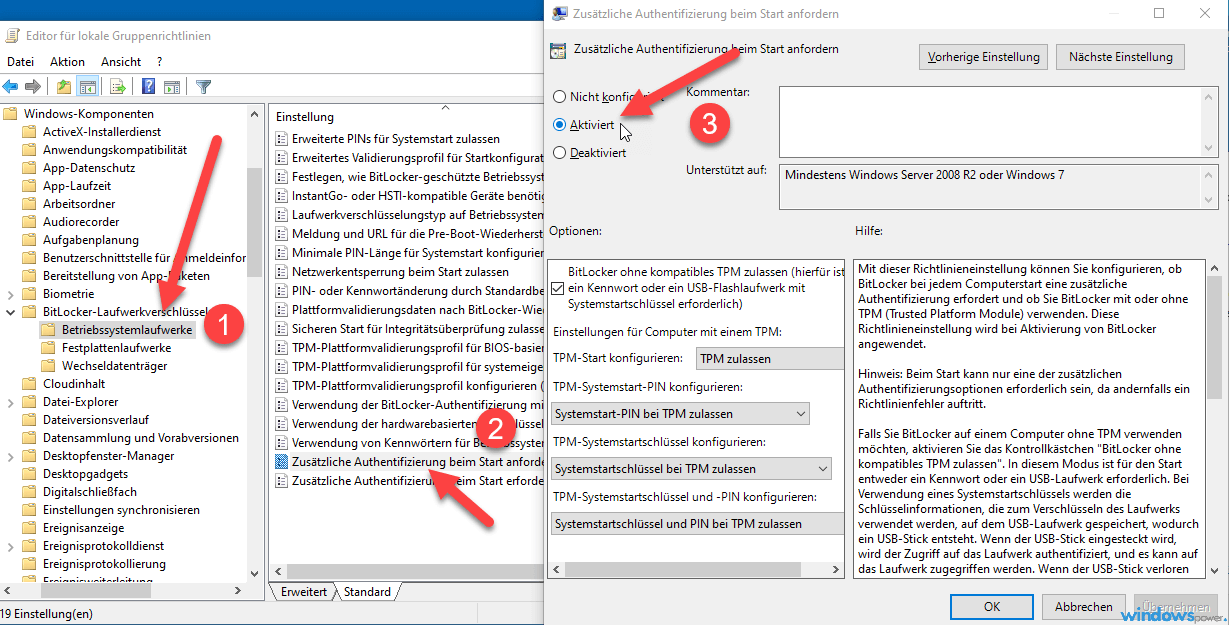This screenshot has height=625, width=1229.
Task: Go up one level with the folder-up icon
Action: point(64,87)
